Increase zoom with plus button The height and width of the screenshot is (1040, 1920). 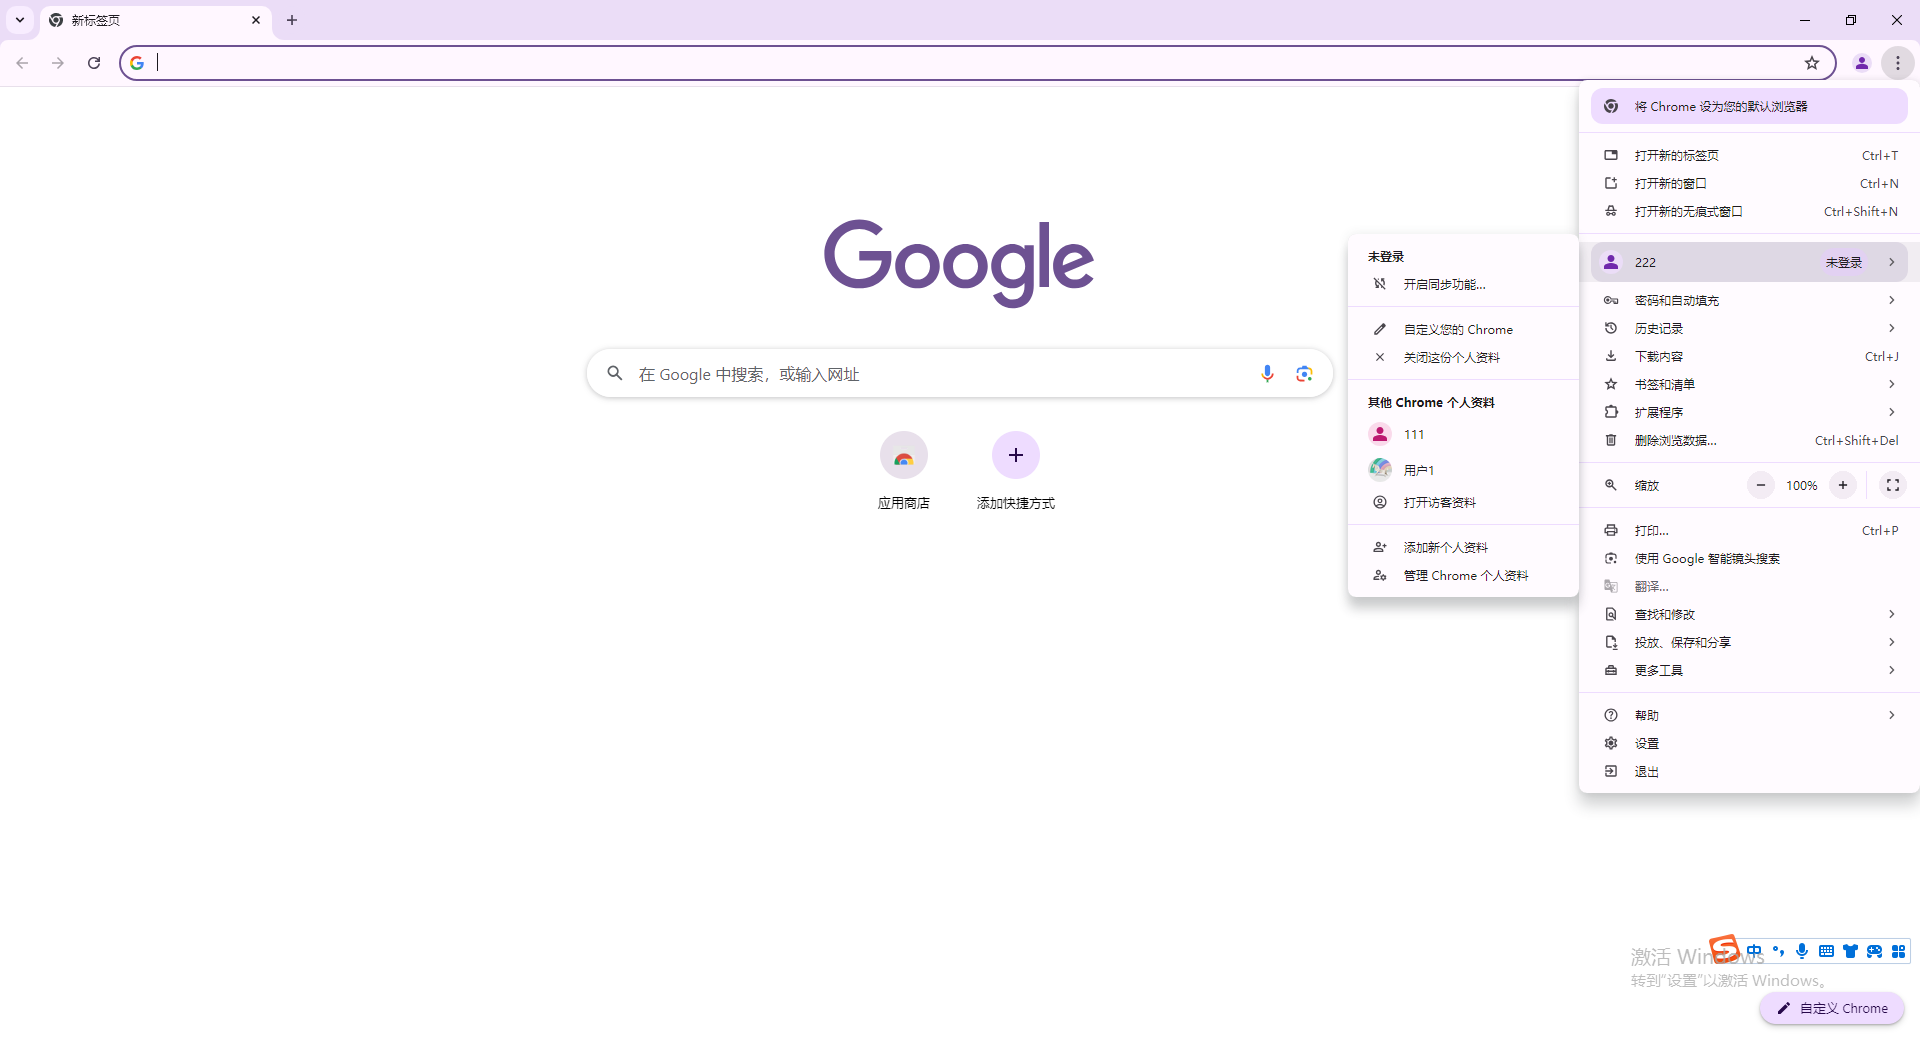click(1842, 485)
